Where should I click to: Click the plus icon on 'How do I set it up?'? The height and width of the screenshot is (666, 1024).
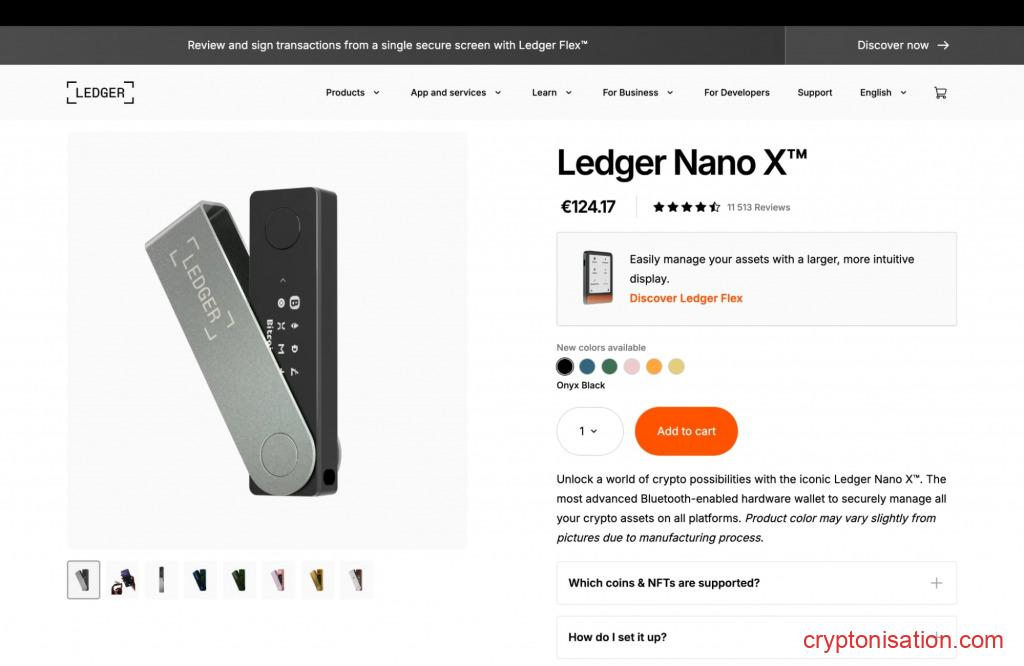click(x=935, y=637)
